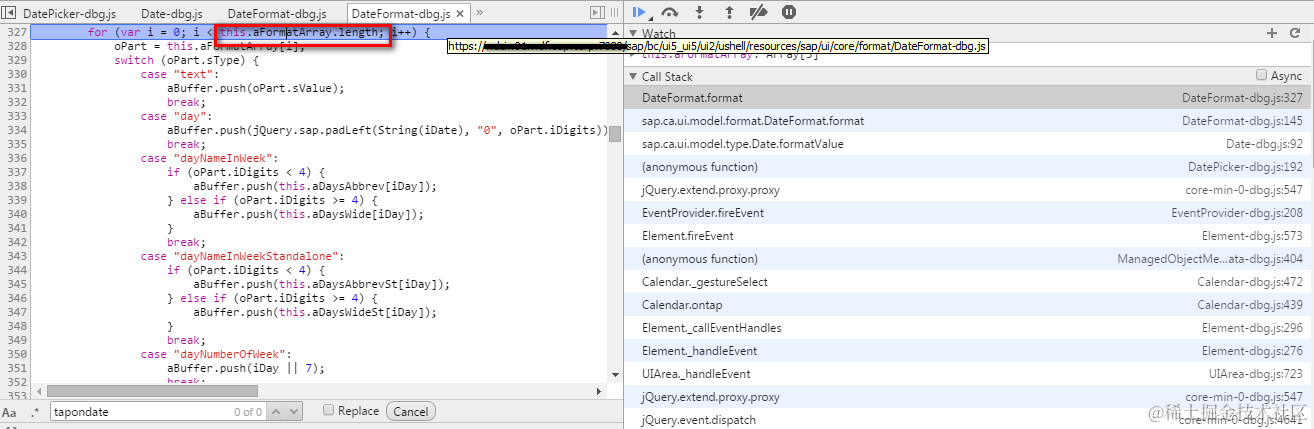Resume script execution
This screenshot has width=1314, height=429.
[641, 12]
